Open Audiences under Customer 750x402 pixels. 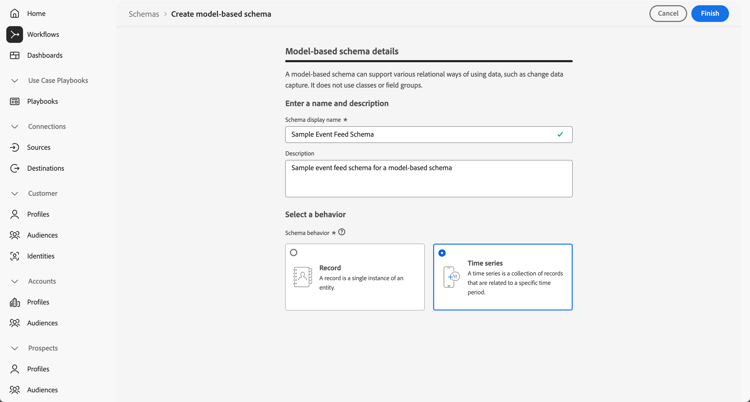click(42, 236)
